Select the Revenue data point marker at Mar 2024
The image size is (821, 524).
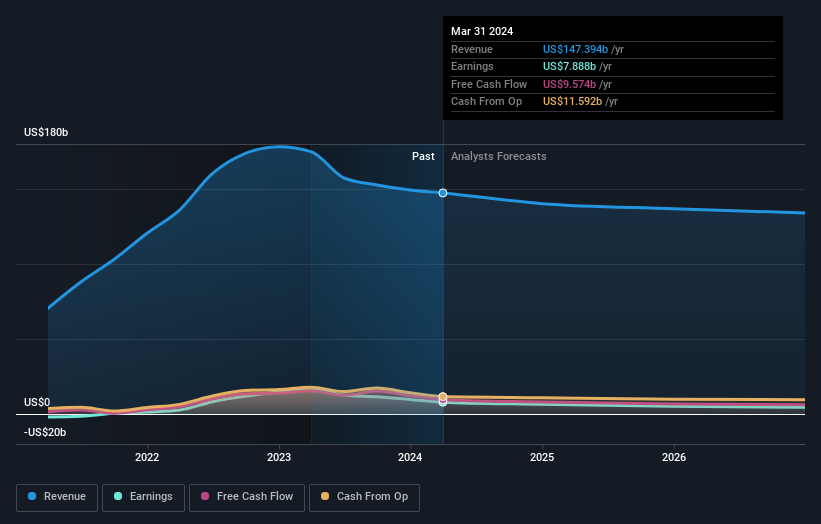pyautogui.click(x=443, y=193)
